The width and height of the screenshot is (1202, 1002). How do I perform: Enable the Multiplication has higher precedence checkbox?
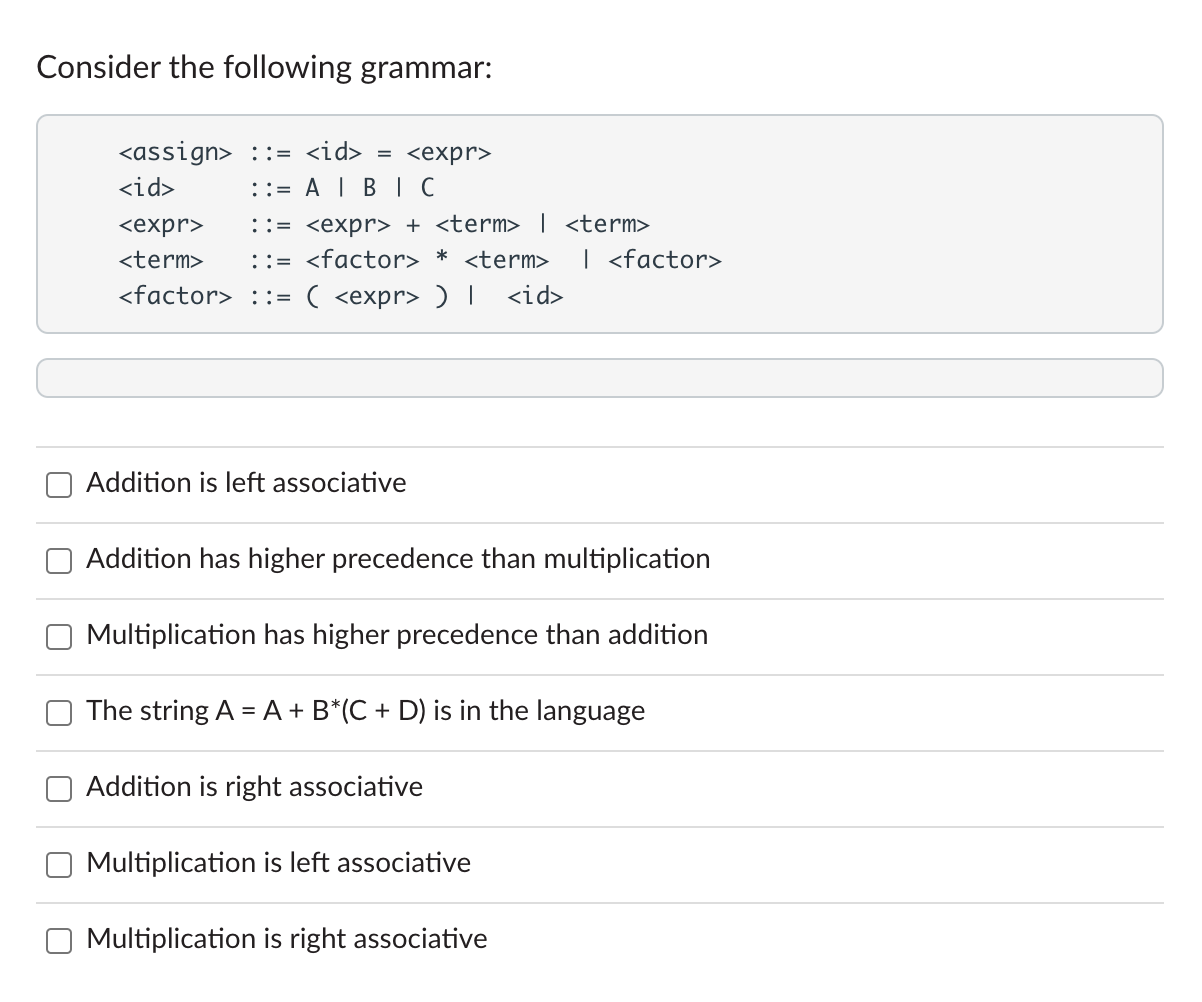[x=58, y=636]
